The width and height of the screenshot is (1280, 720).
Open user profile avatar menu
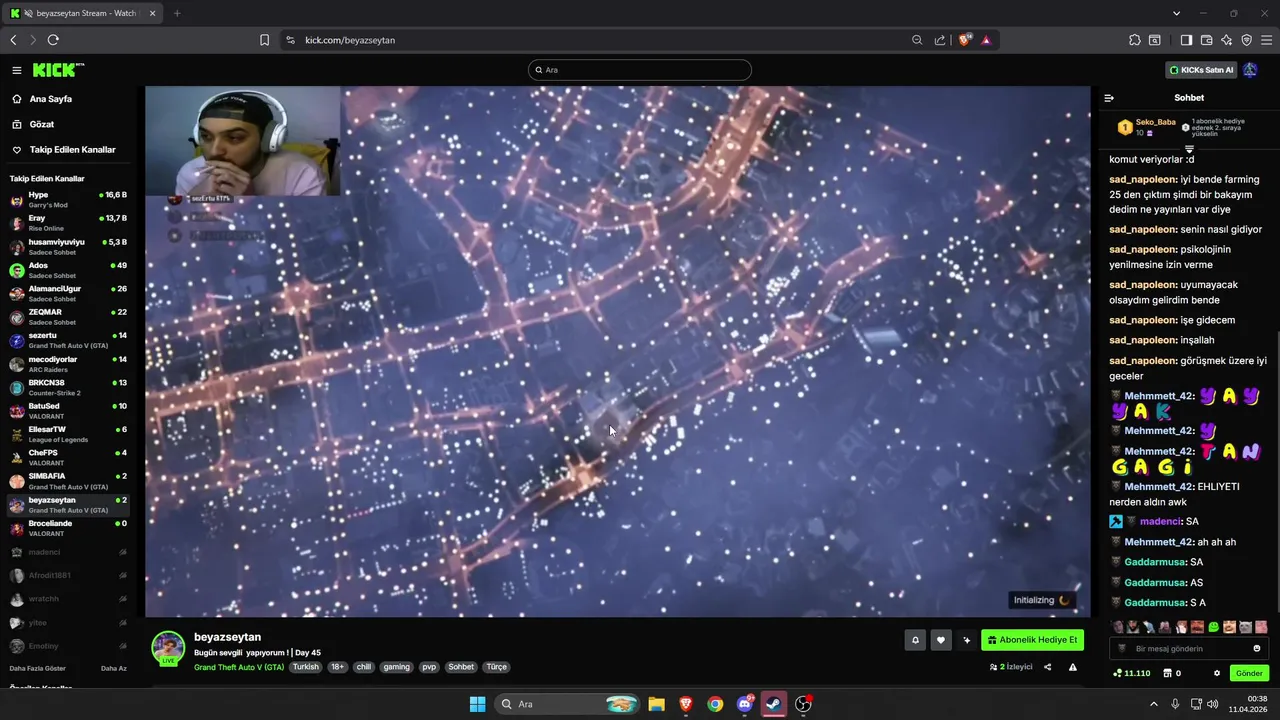click(x=1250, y=70)
